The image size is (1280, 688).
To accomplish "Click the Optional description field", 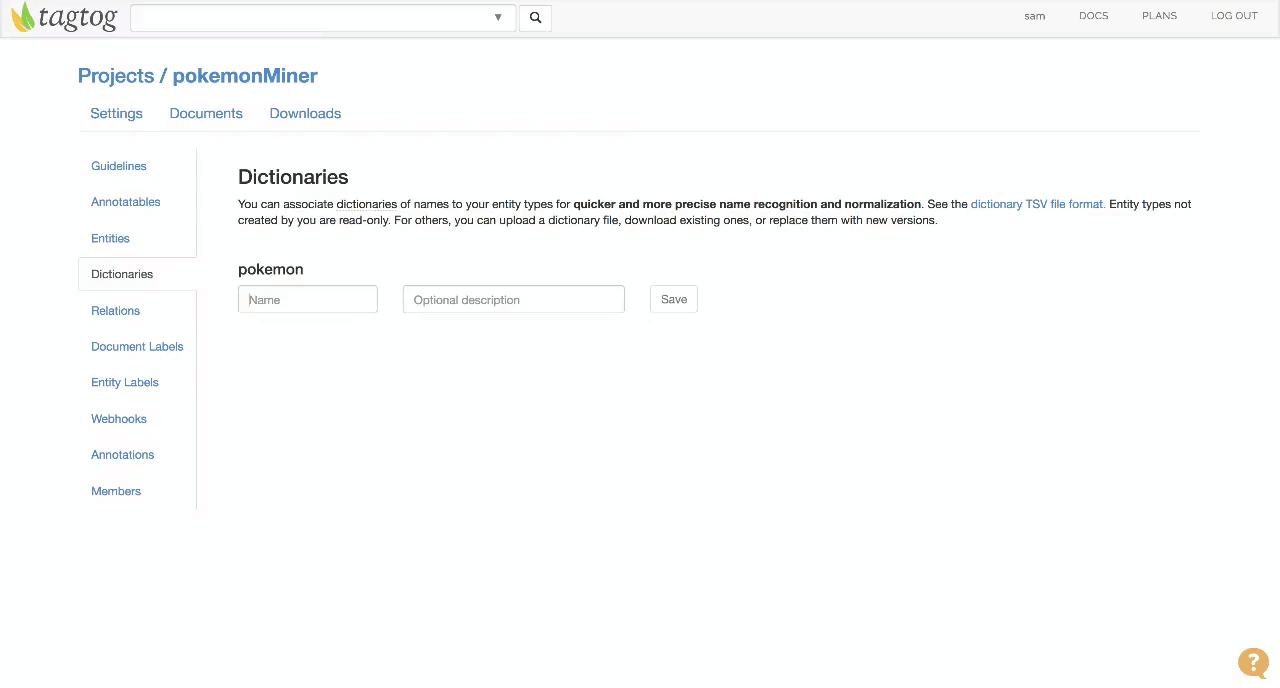I will [x=514, y=299].
